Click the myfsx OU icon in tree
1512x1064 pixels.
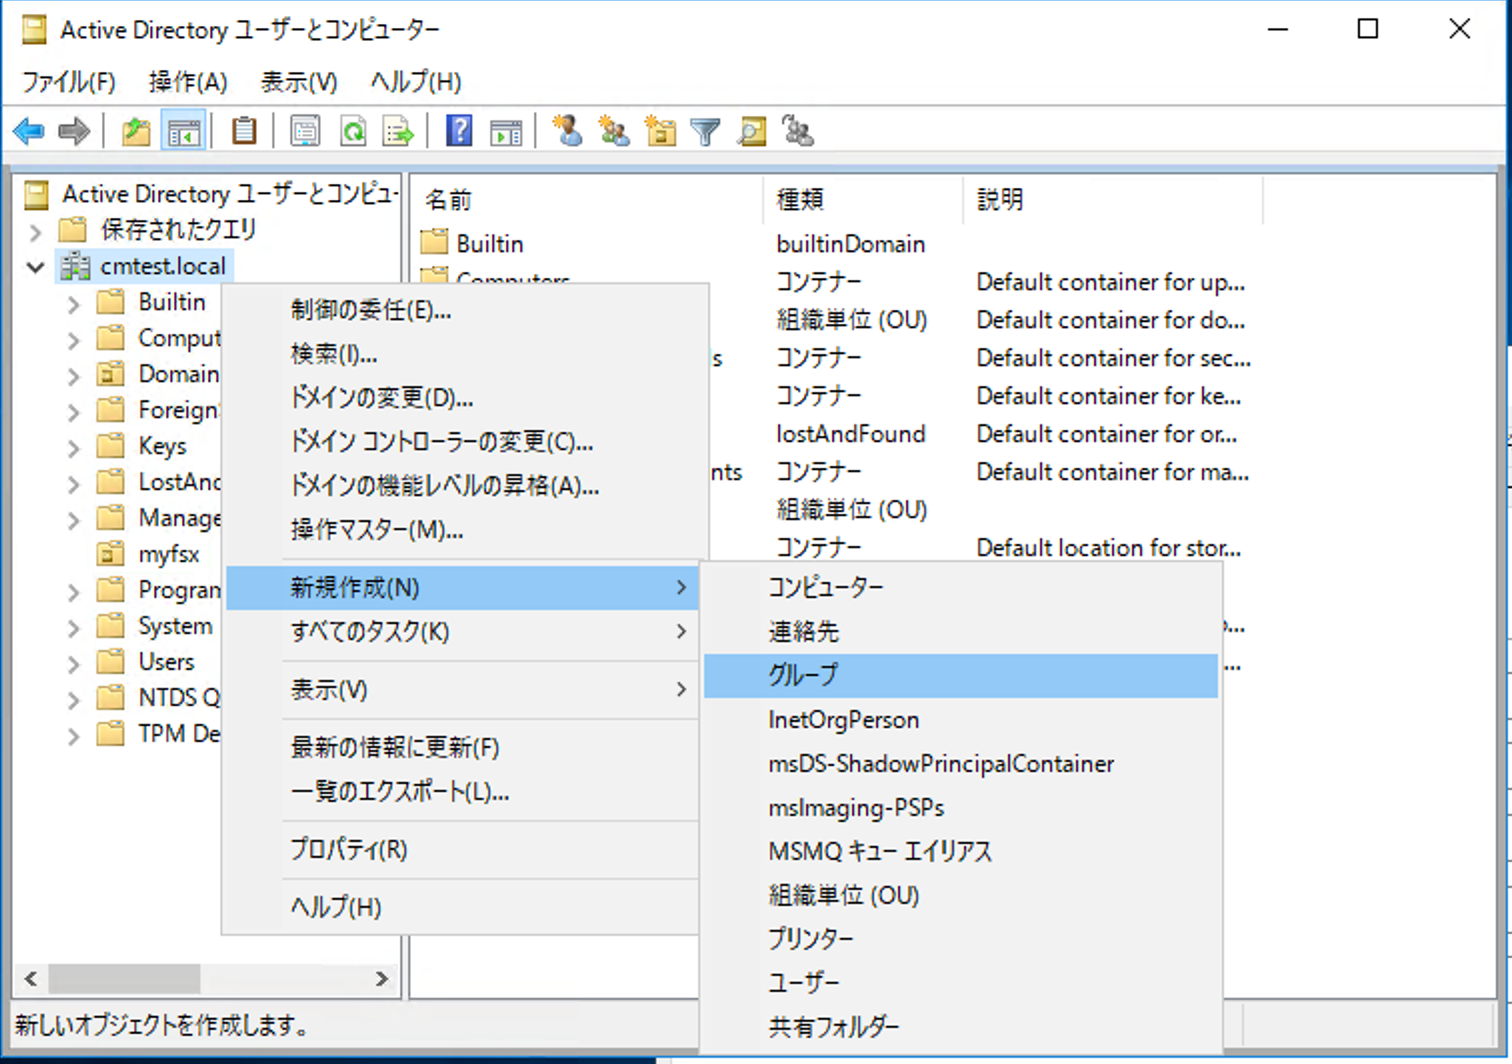110,553
